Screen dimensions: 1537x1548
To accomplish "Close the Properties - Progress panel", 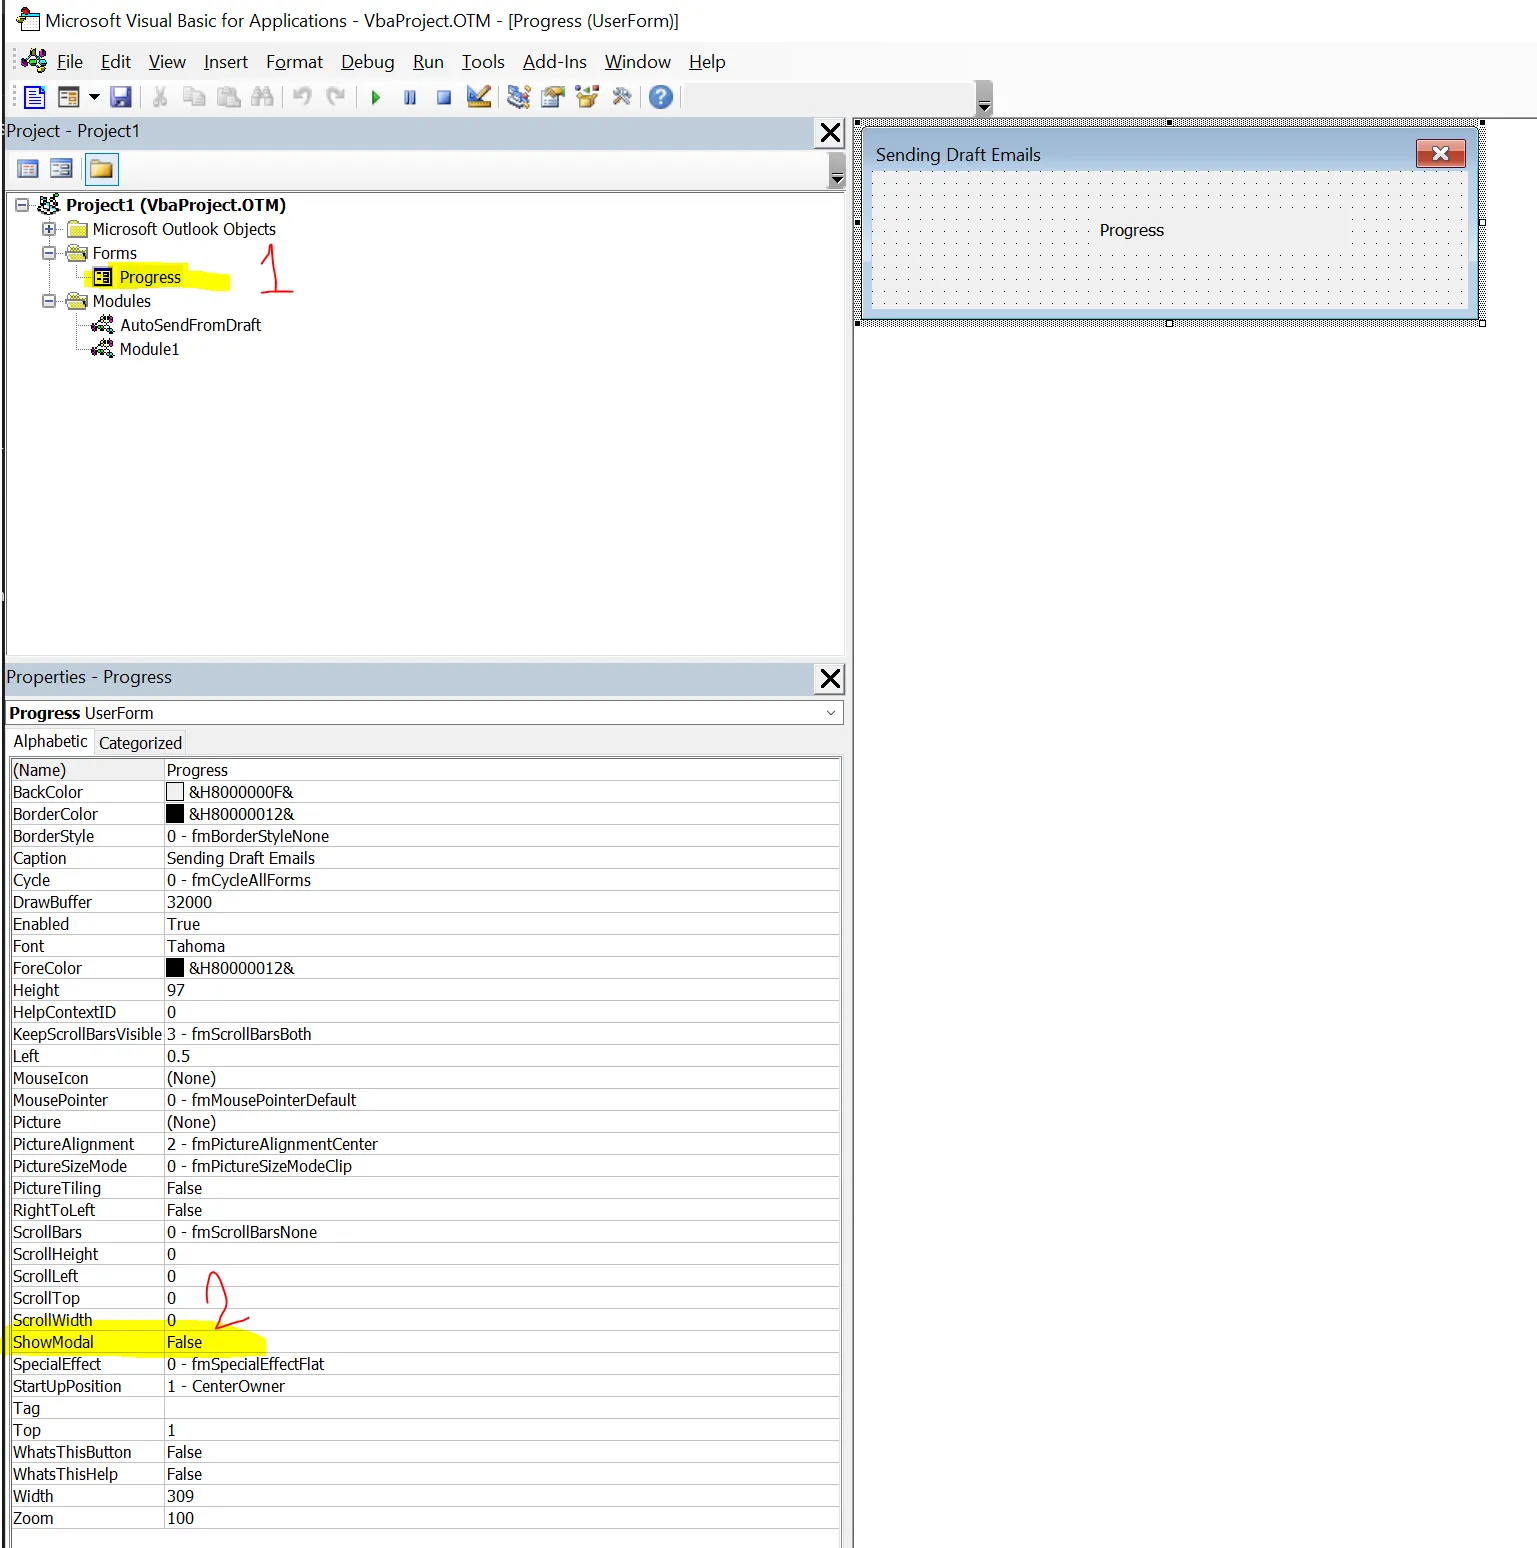I will 830,679.
